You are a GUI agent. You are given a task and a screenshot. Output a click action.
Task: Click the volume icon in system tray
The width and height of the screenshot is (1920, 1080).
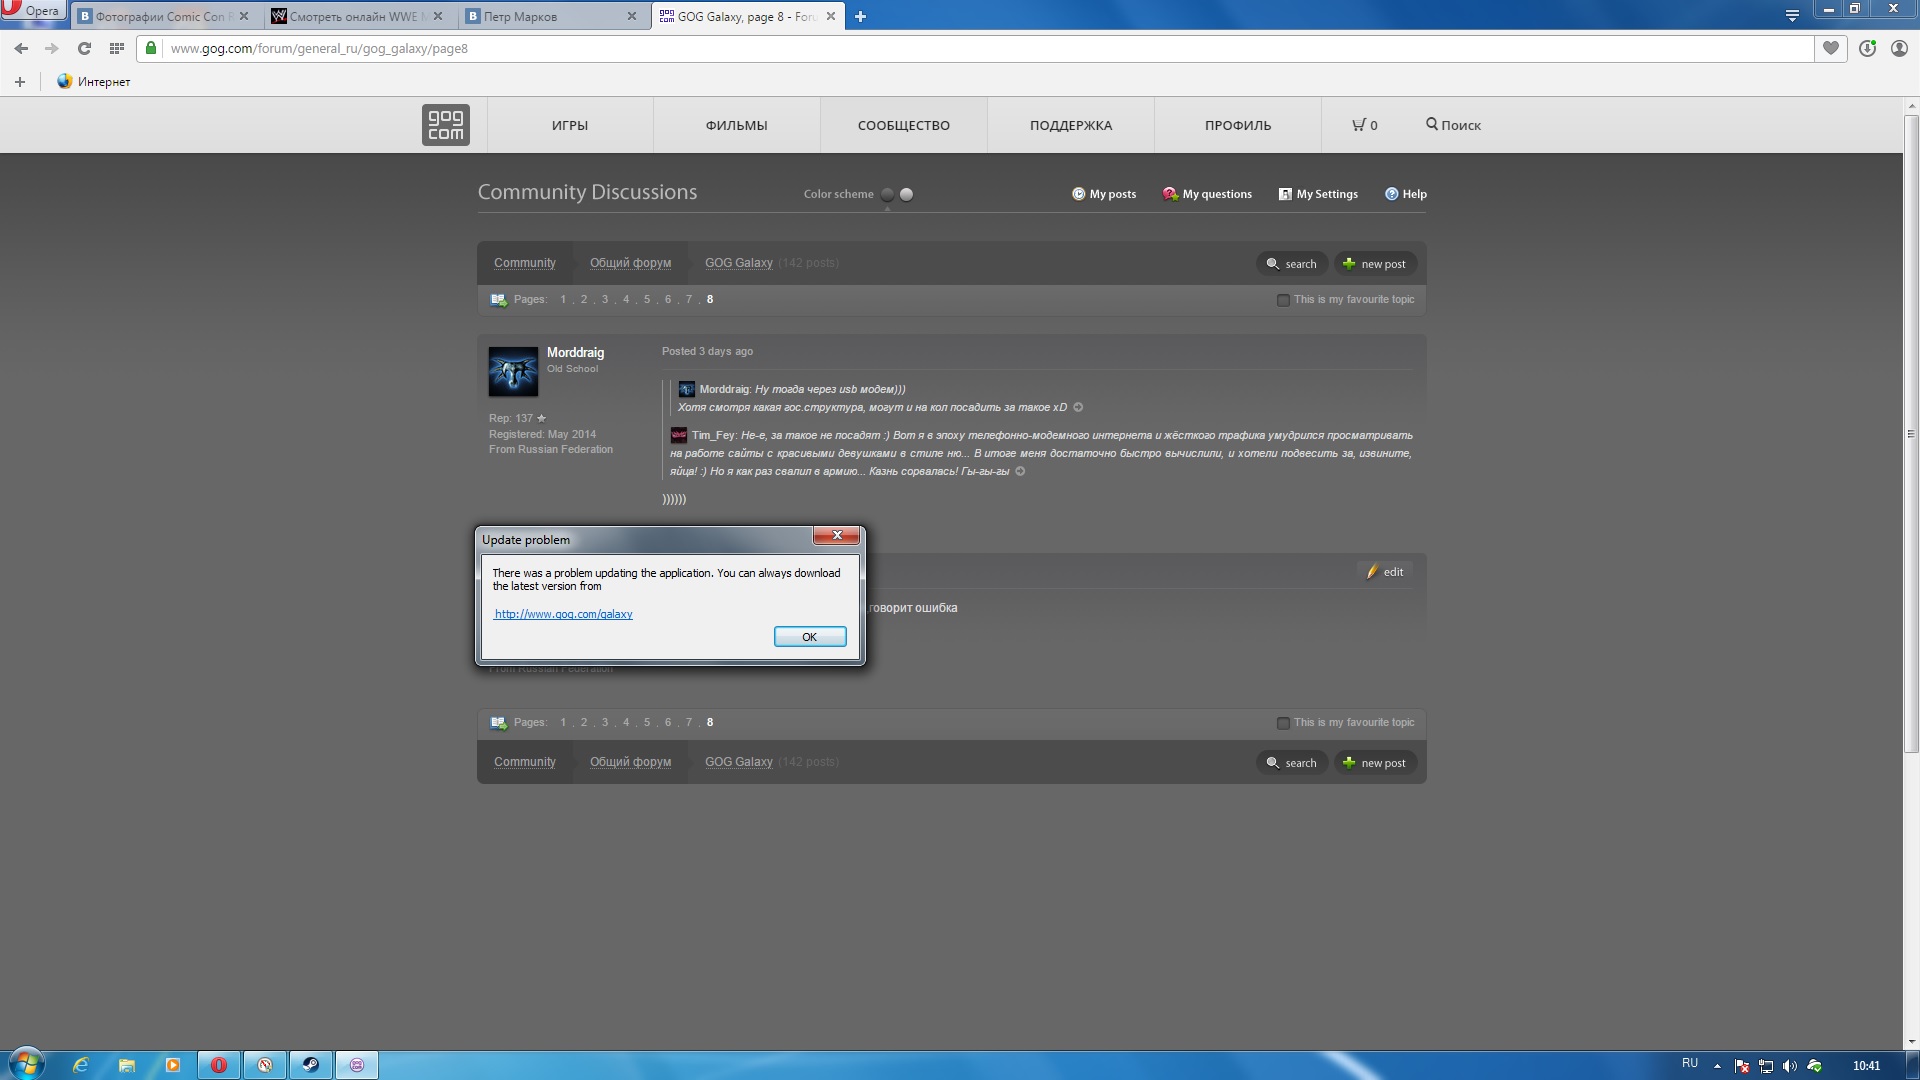1790,1066
